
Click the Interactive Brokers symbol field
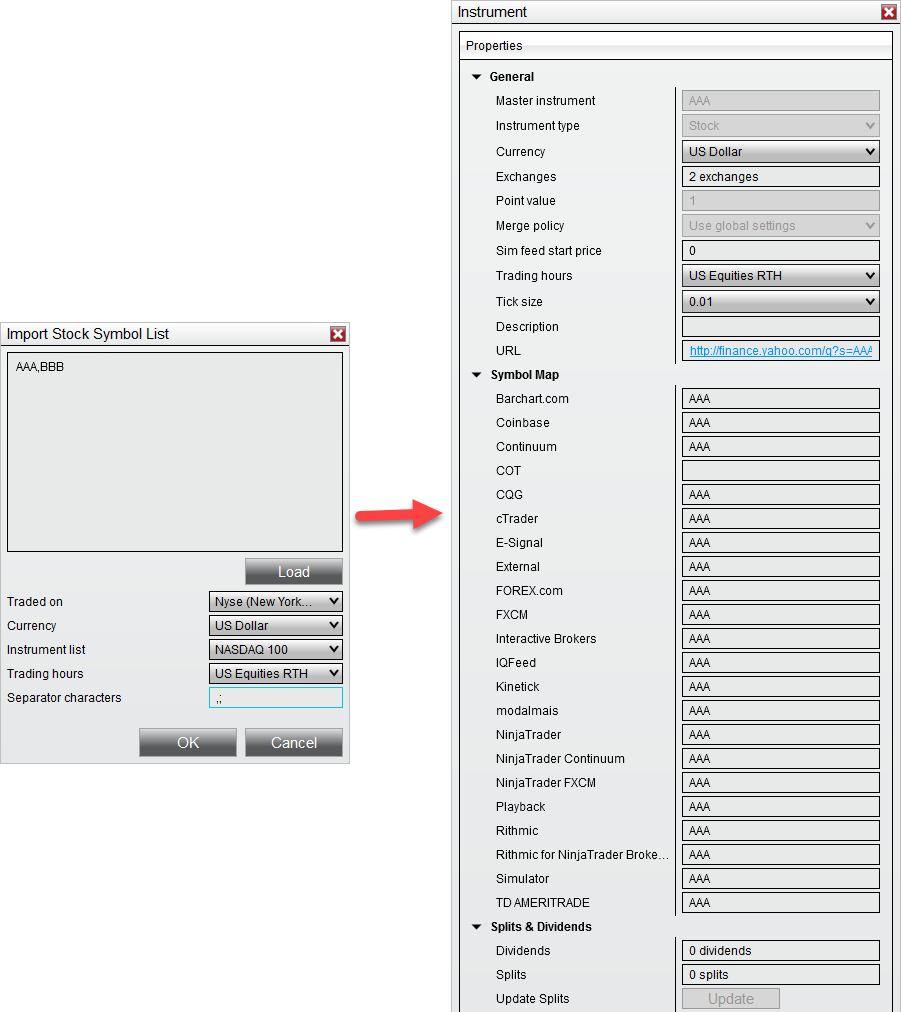[x=780, y=638]
